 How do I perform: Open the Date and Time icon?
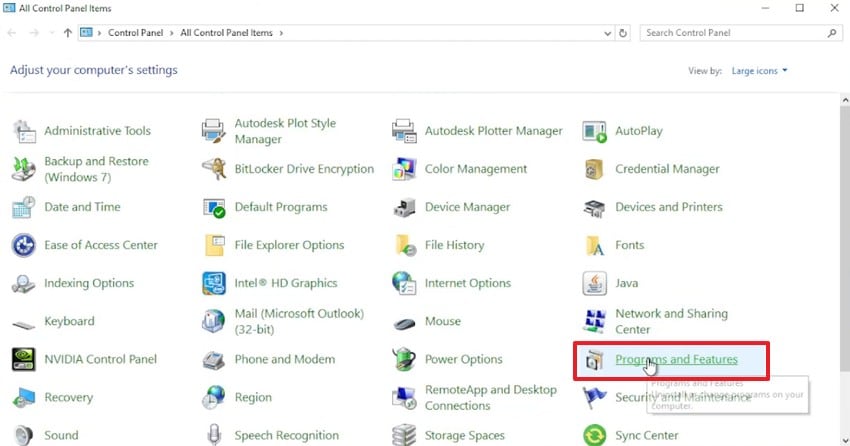(x=24, y=207)
